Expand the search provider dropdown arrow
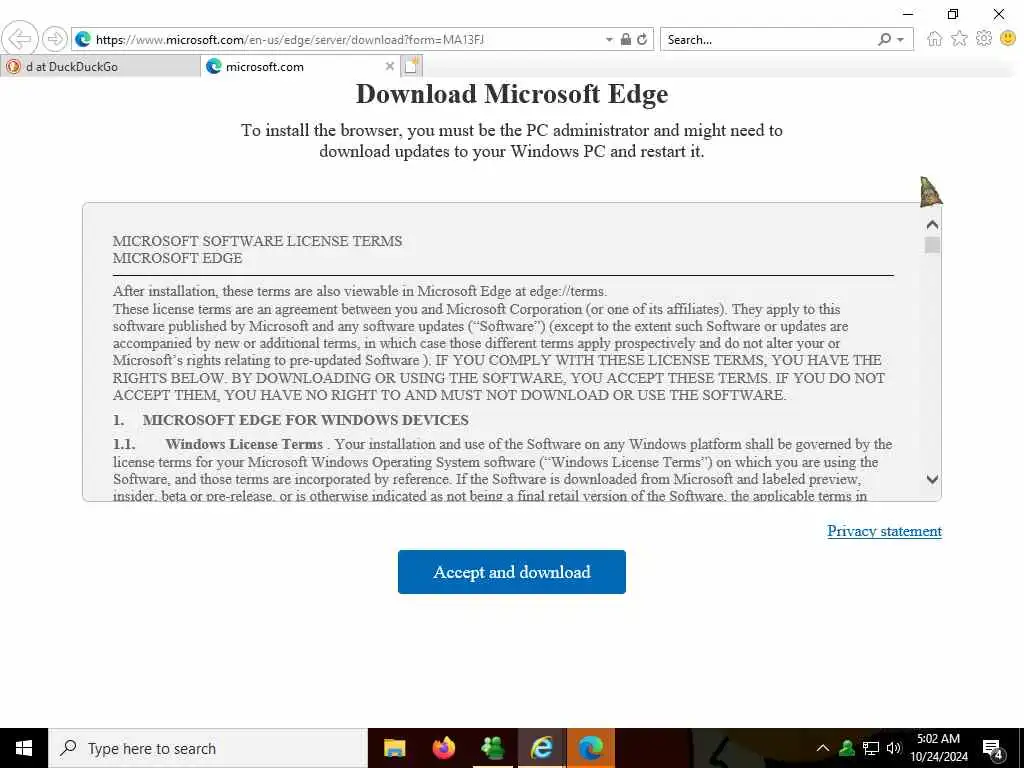 click(x=901, y=40)
